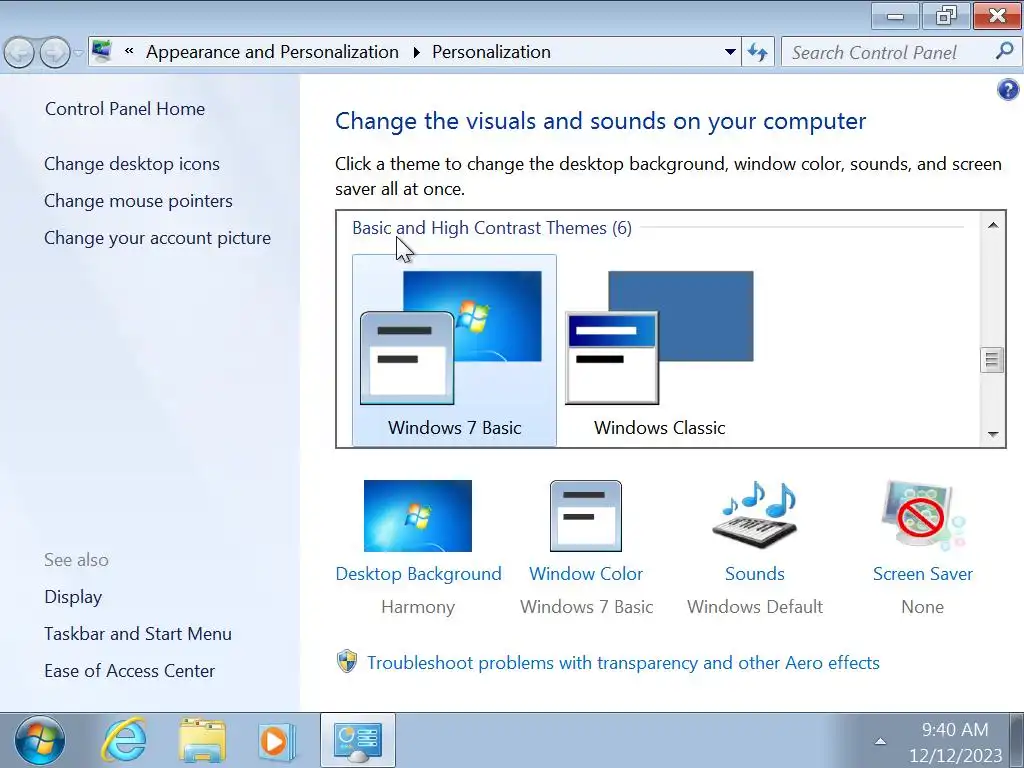Click the theme list scrollbar thumb
This screenshot has width=1024, height=768.
993,360
